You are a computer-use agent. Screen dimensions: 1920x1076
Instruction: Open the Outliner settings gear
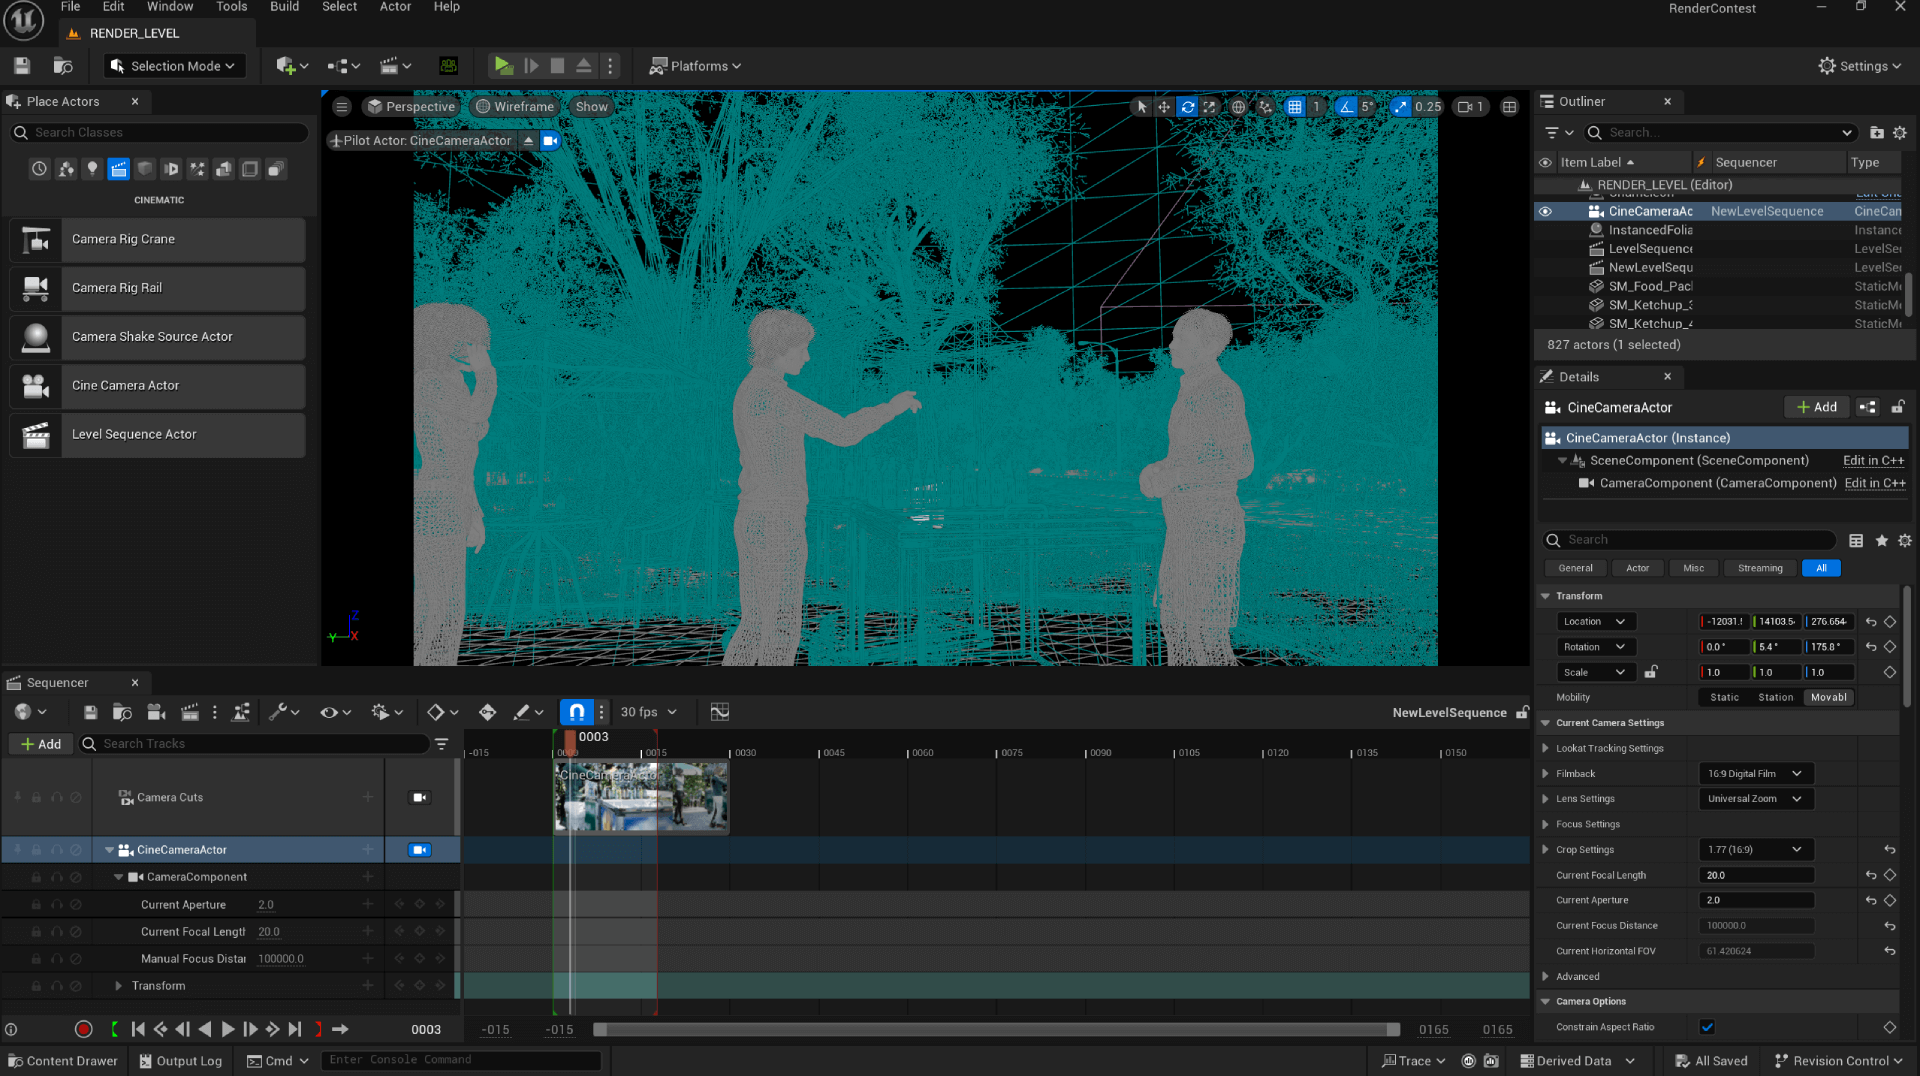pos(1899,133)
